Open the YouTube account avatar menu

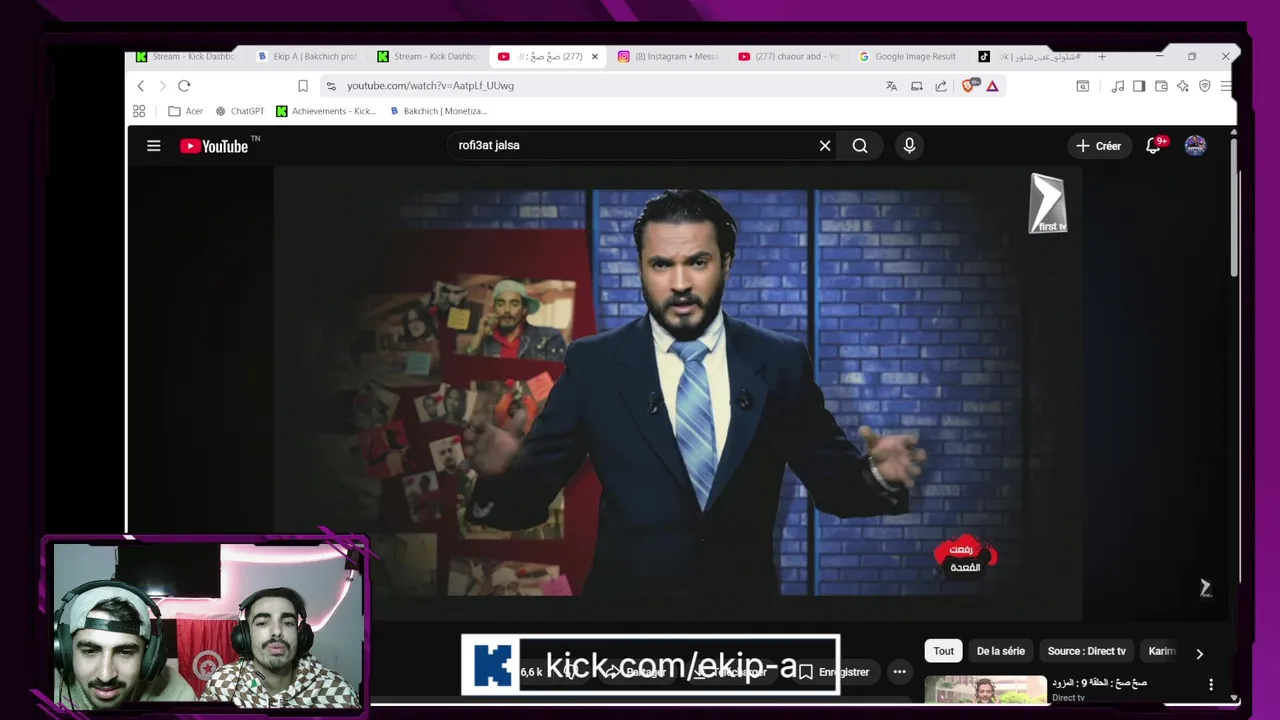(x=1195, y=146)
